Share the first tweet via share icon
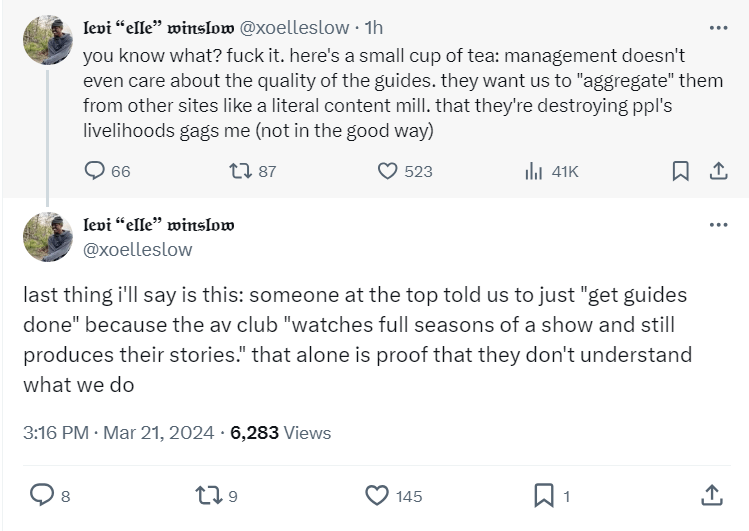749x531 pixels. point(717,171)
